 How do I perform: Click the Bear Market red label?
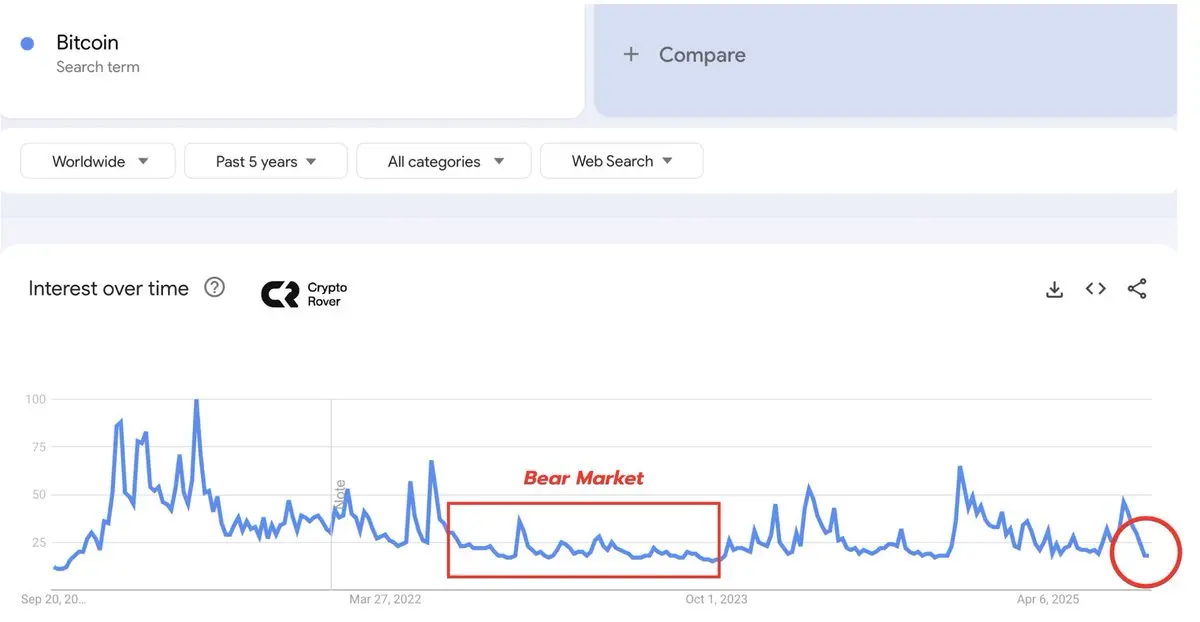point(584,478)
